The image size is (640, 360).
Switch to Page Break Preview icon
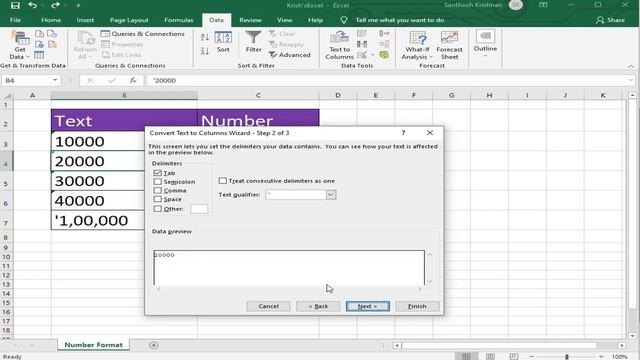point(514,356)
